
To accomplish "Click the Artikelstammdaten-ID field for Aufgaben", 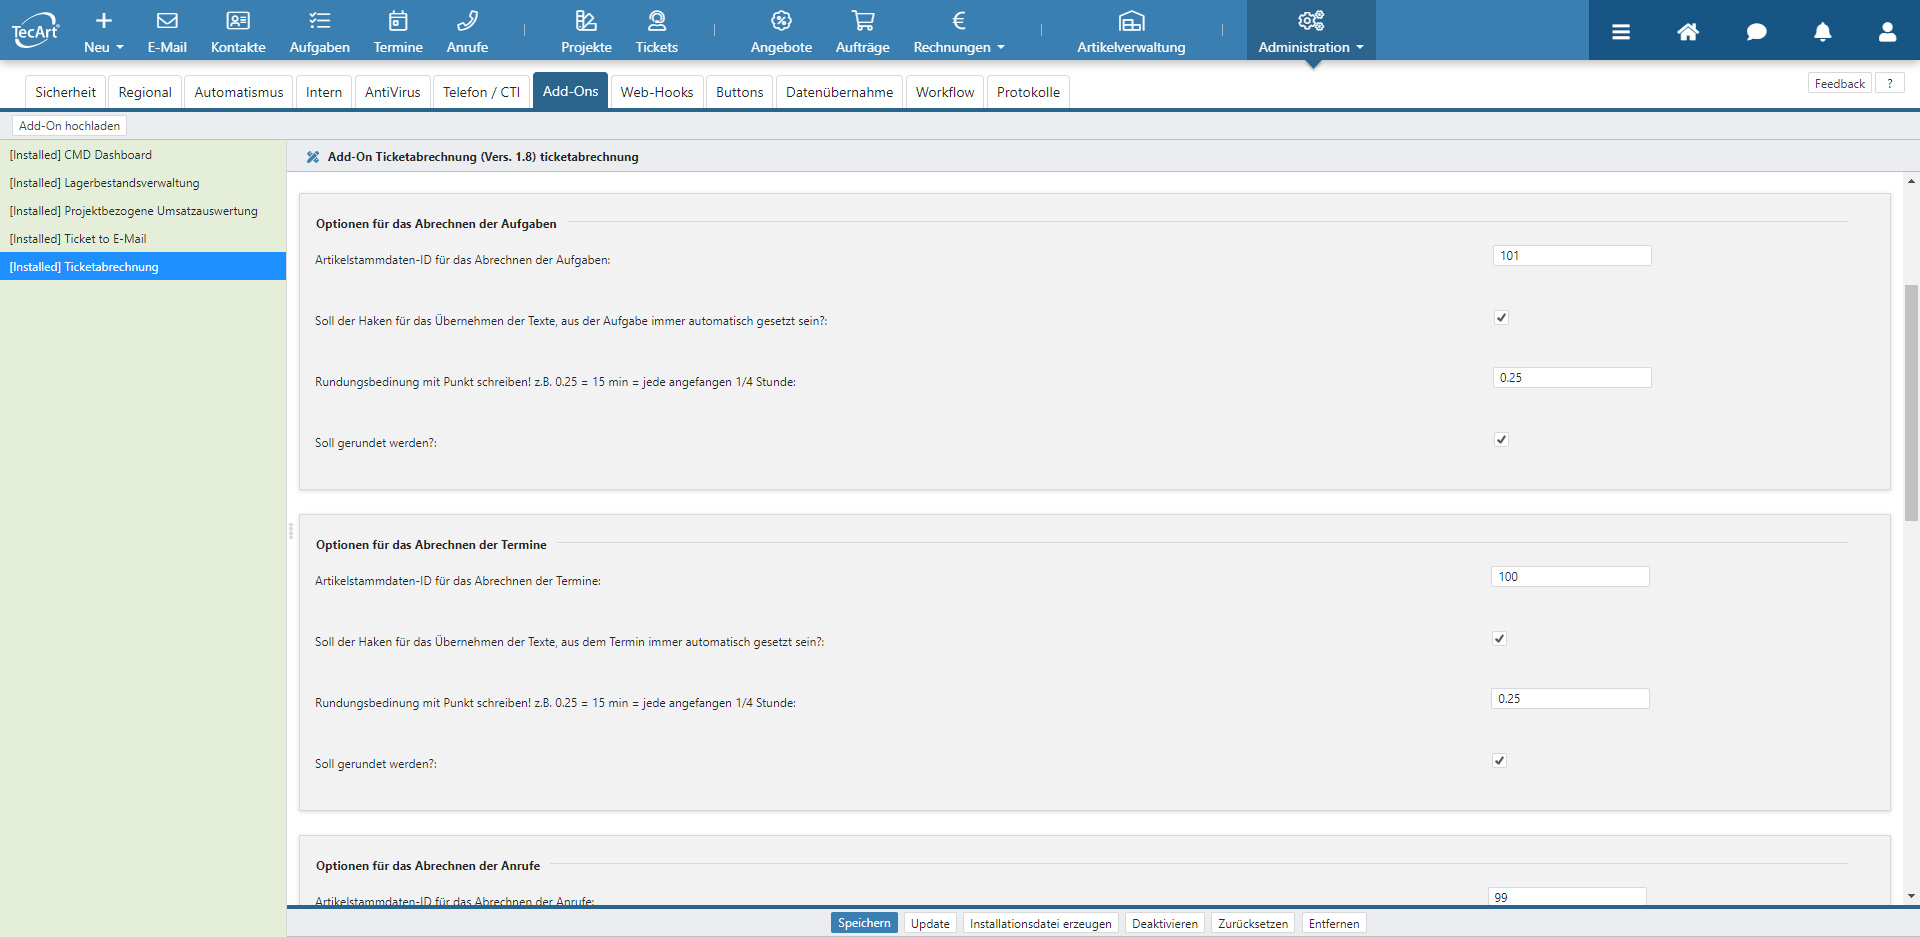I will (1571, 256).
